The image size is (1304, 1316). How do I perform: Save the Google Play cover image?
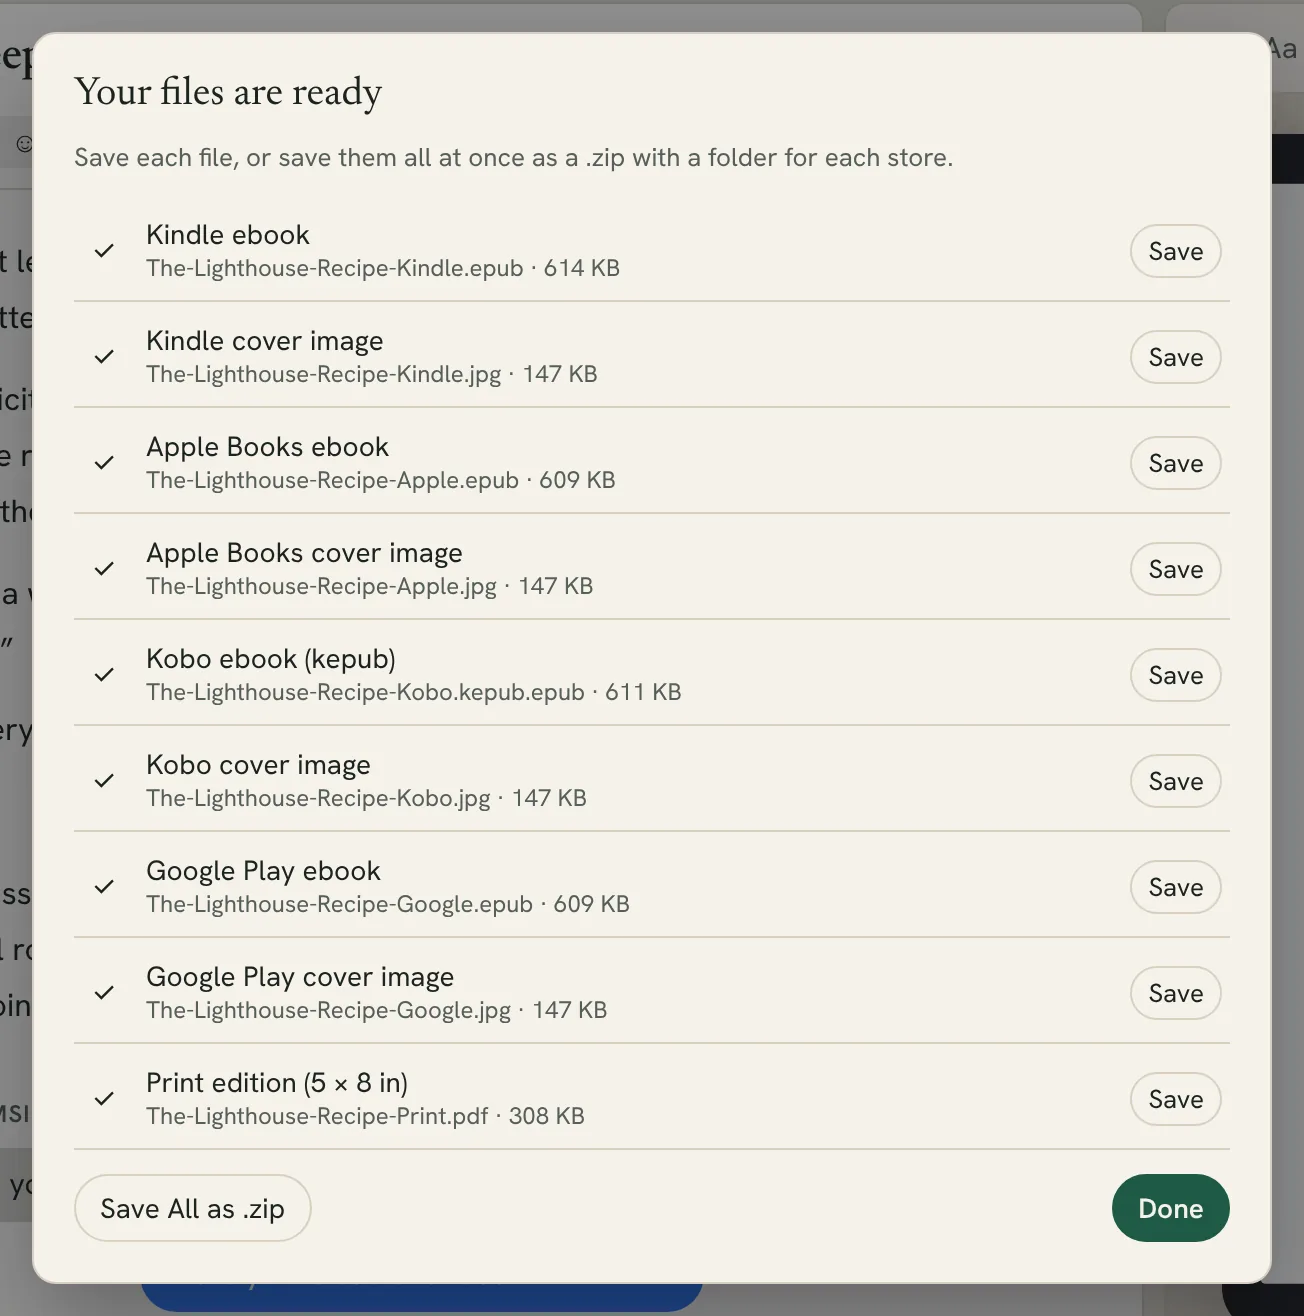(x=1175, y=994)
